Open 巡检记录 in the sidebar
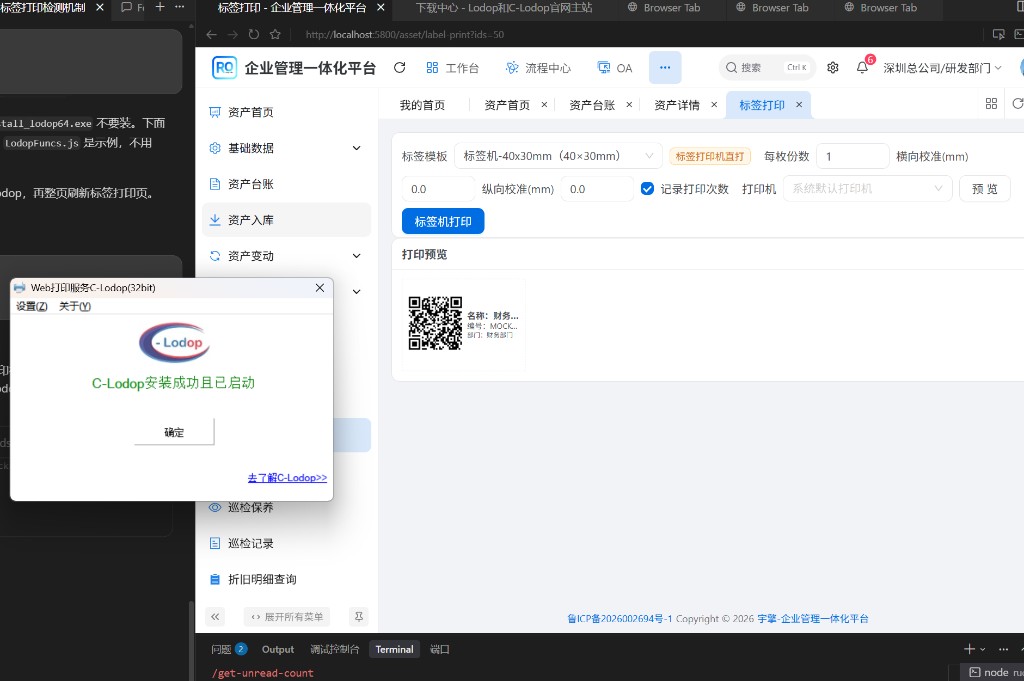This screenshot has height=681, width=1024. coord(287,543)
